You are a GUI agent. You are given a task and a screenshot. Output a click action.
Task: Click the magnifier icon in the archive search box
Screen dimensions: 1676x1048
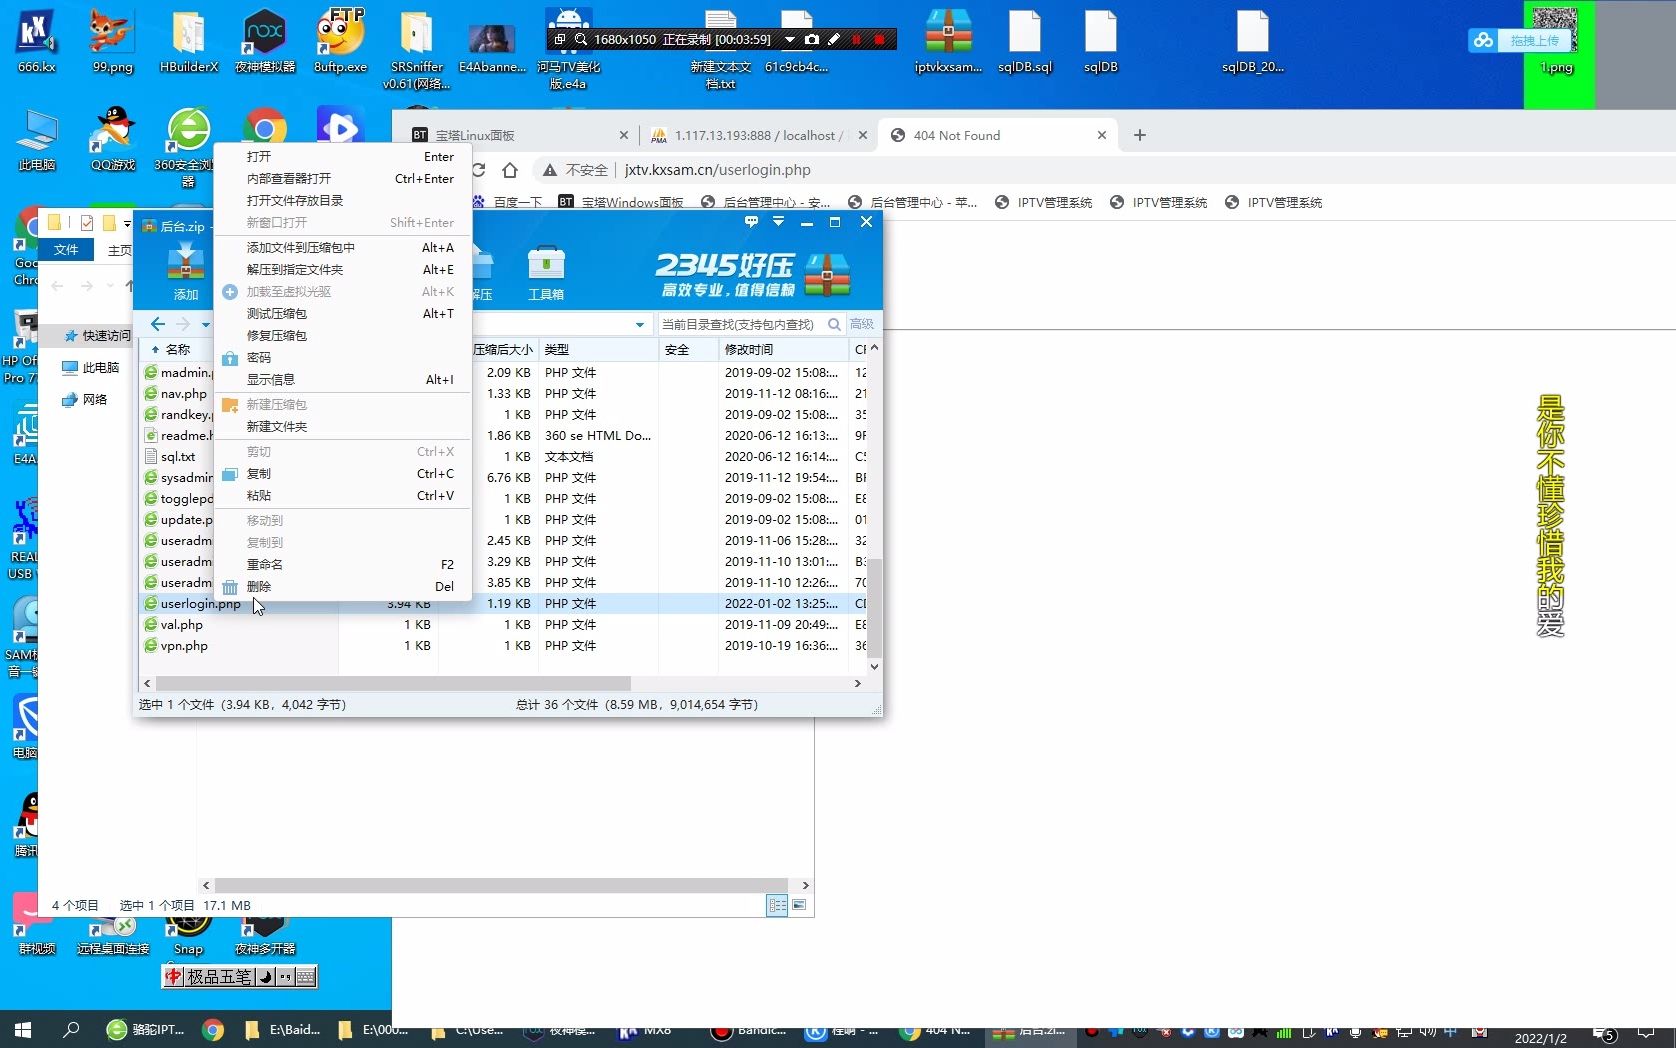coord(834,324)
